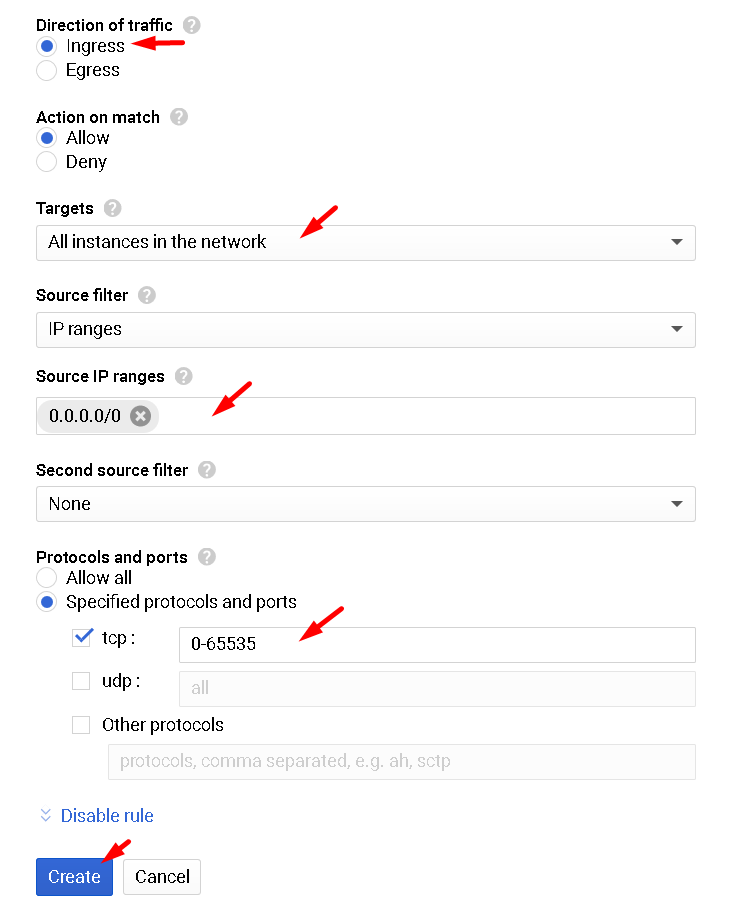The image size is (739, 914).
Task: Uncheck the tcp protocol checkbox
Action: [x=82, y=637]
